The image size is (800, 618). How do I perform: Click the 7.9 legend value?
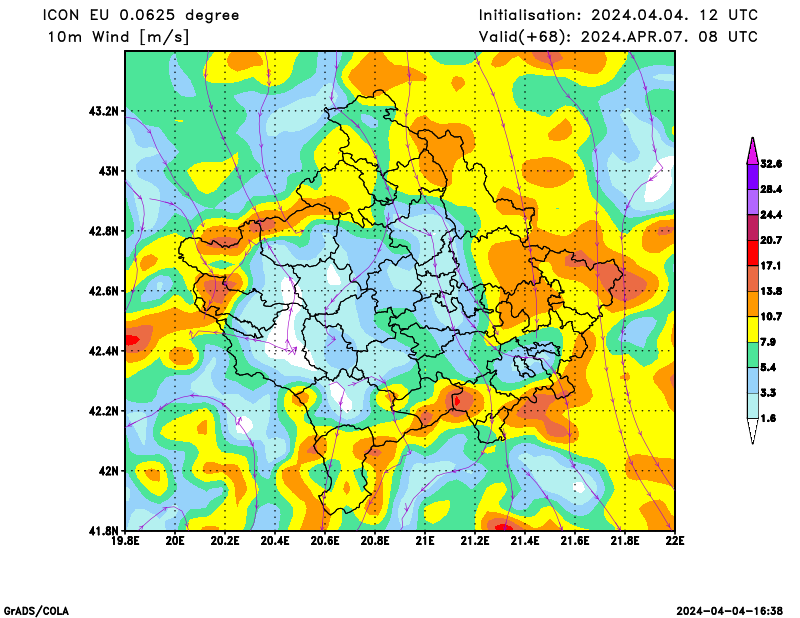pyautogui.click(x=768, y=342)
